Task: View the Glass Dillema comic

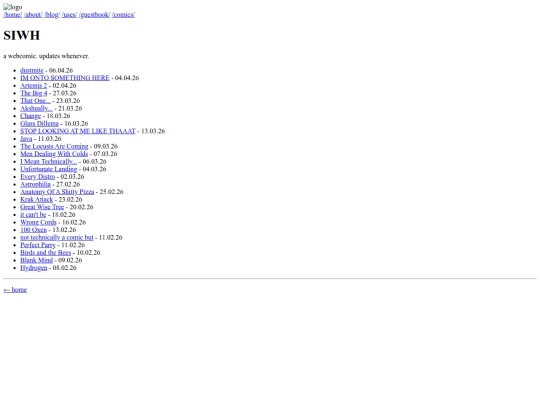Action: pos(39,123)
